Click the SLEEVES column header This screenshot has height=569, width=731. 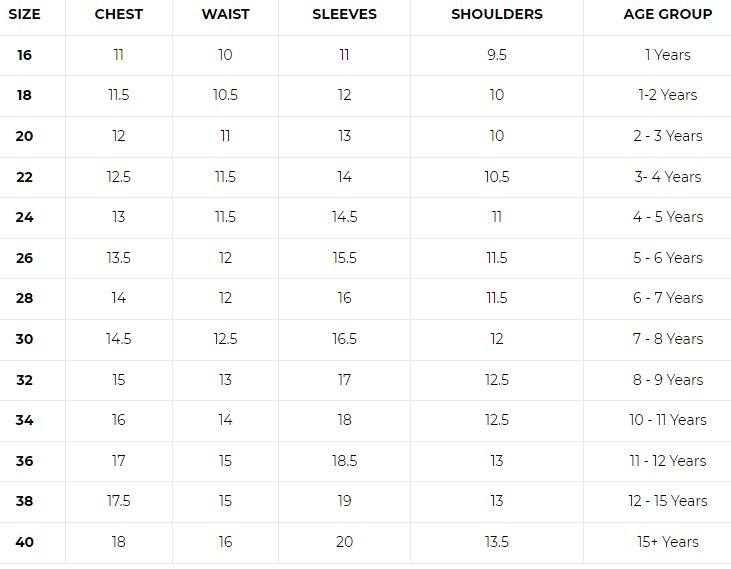click(344, 14)
